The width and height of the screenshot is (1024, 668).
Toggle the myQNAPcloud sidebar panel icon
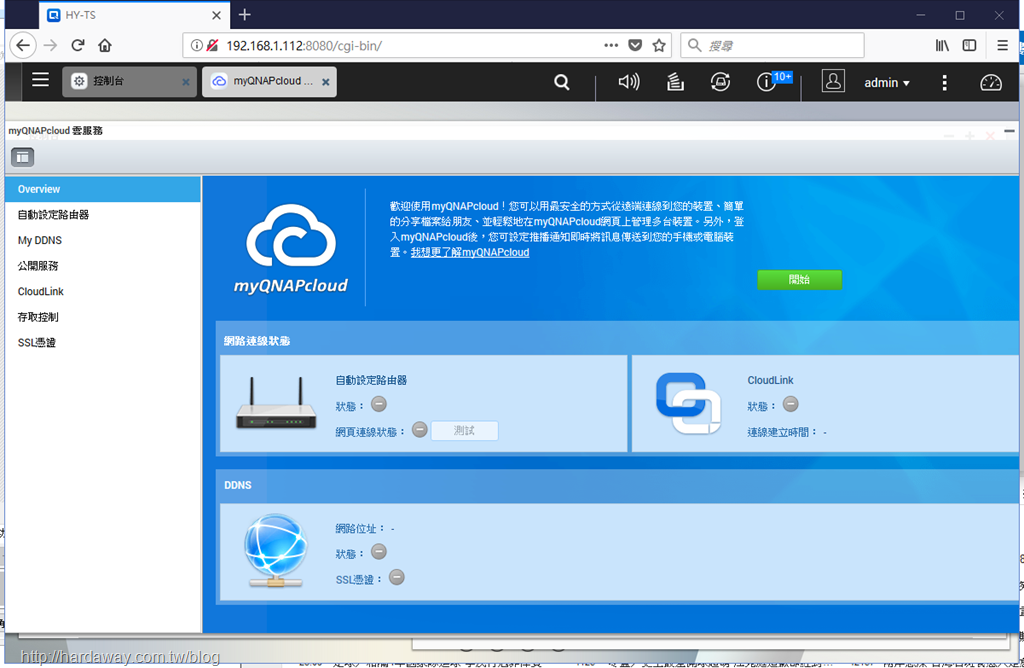[x=22, y=157]
